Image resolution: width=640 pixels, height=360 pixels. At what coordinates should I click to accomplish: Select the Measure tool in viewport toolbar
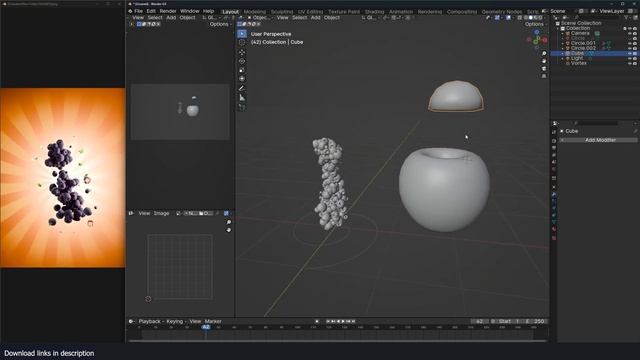coord(242,98)
